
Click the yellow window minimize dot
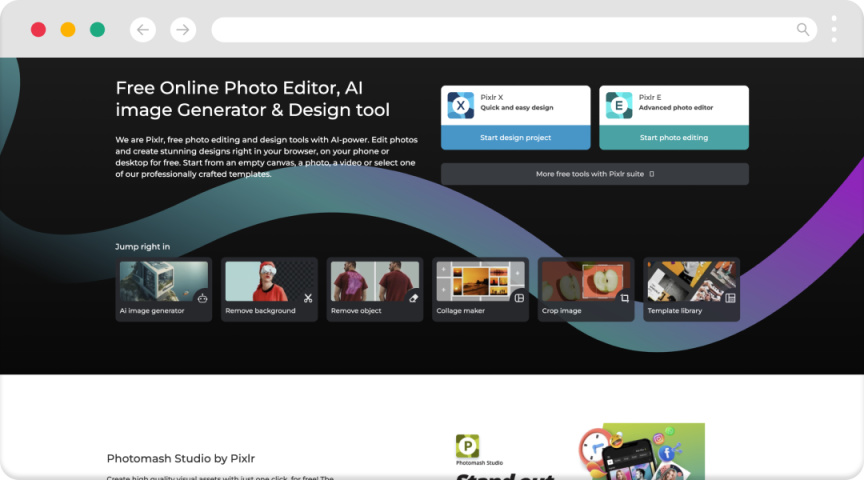(68, 30)
